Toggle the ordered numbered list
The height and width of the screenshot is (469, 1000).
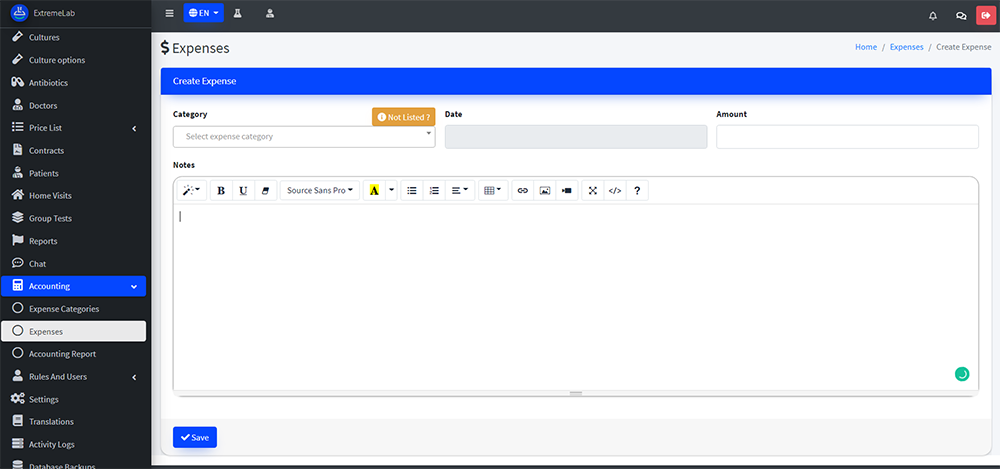click(x=434, y=190)
